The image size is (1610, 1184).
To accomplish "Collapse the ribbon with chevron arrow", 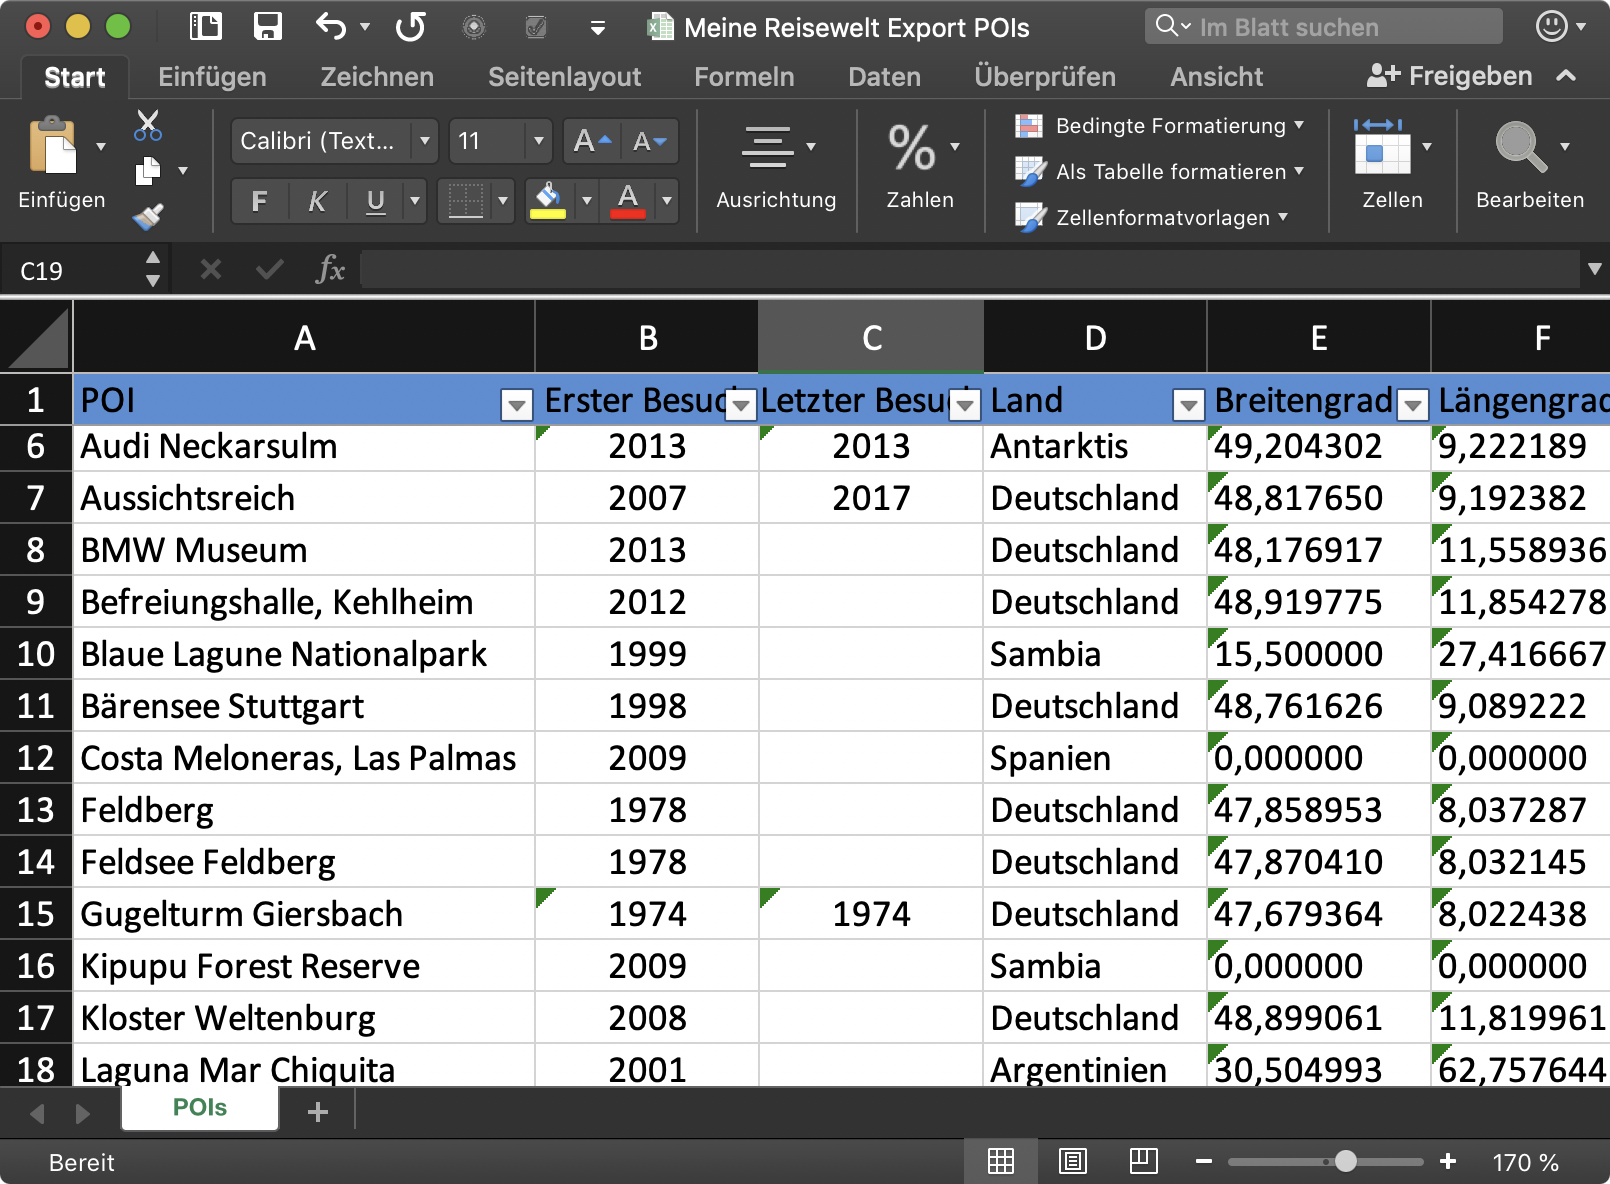I will pos(1567,76).
